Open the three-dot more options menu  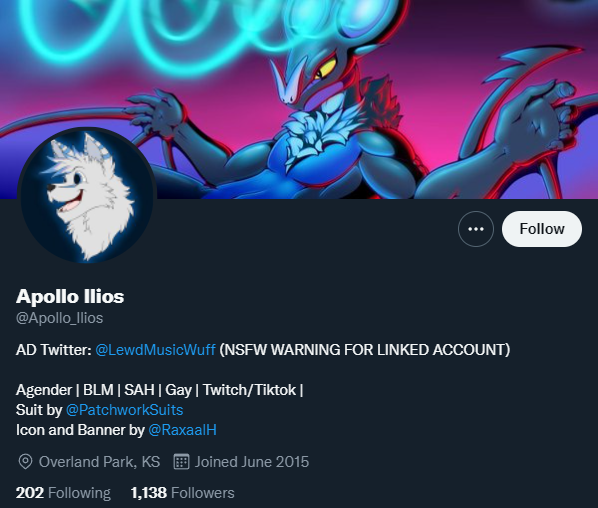tap(476, 229)
